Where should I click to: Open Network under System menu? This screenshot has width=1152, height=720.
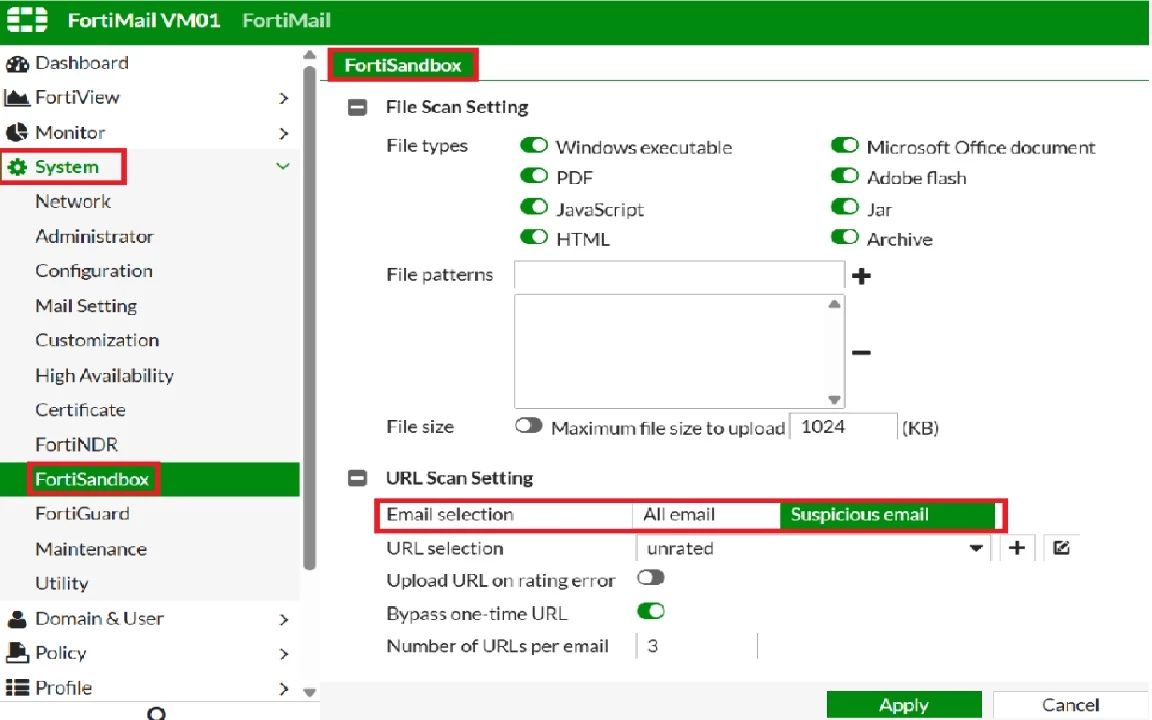73,201
